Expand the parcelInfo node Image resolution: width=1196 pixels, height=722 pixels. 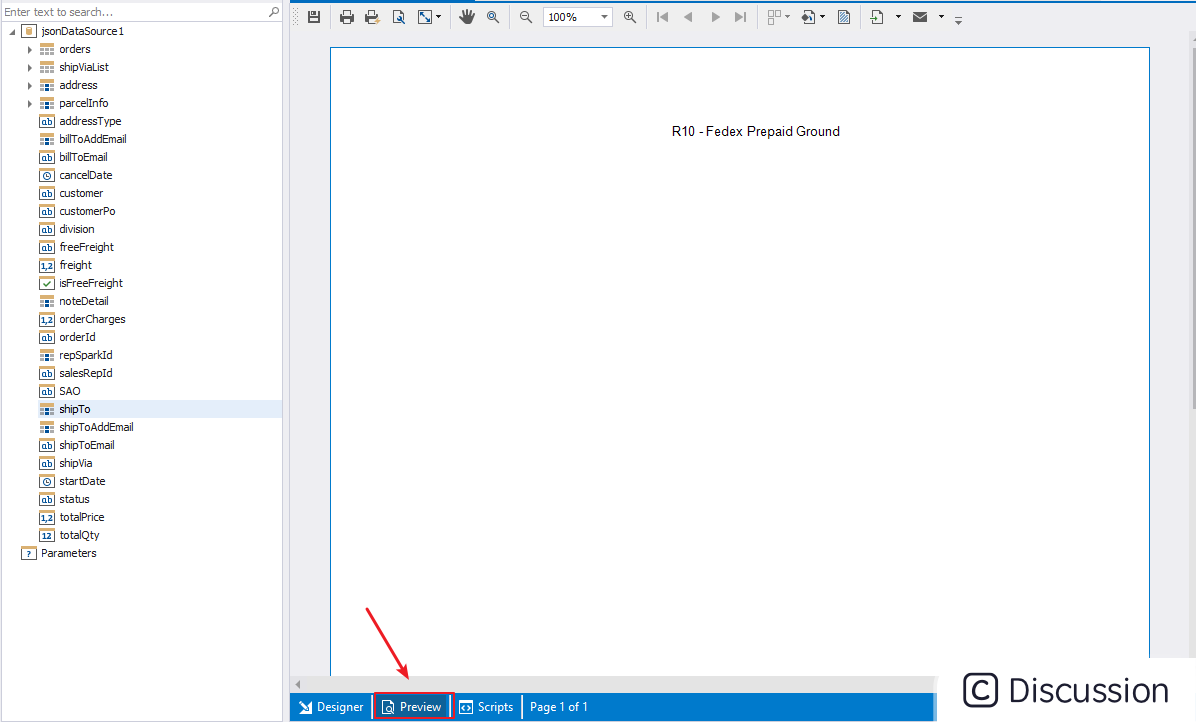click(30, 104)
